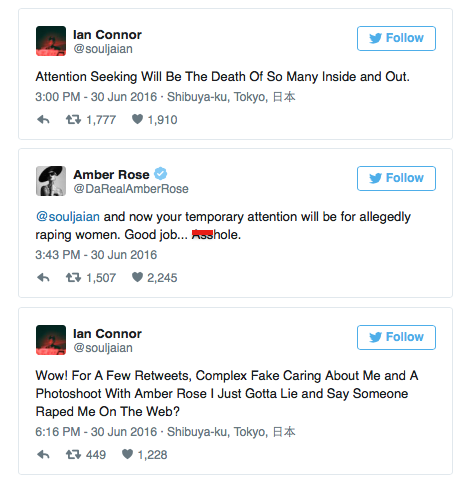The image size is (469, 483).
Task: Retweet the Attention Seeking tweet
Action: click(73, 119)
